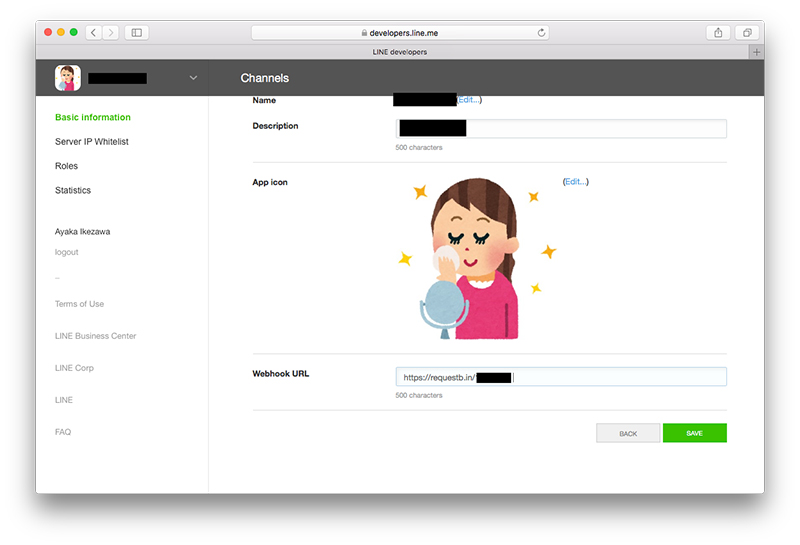
Task: Open the Statistics section
Action: click(73, 190)
